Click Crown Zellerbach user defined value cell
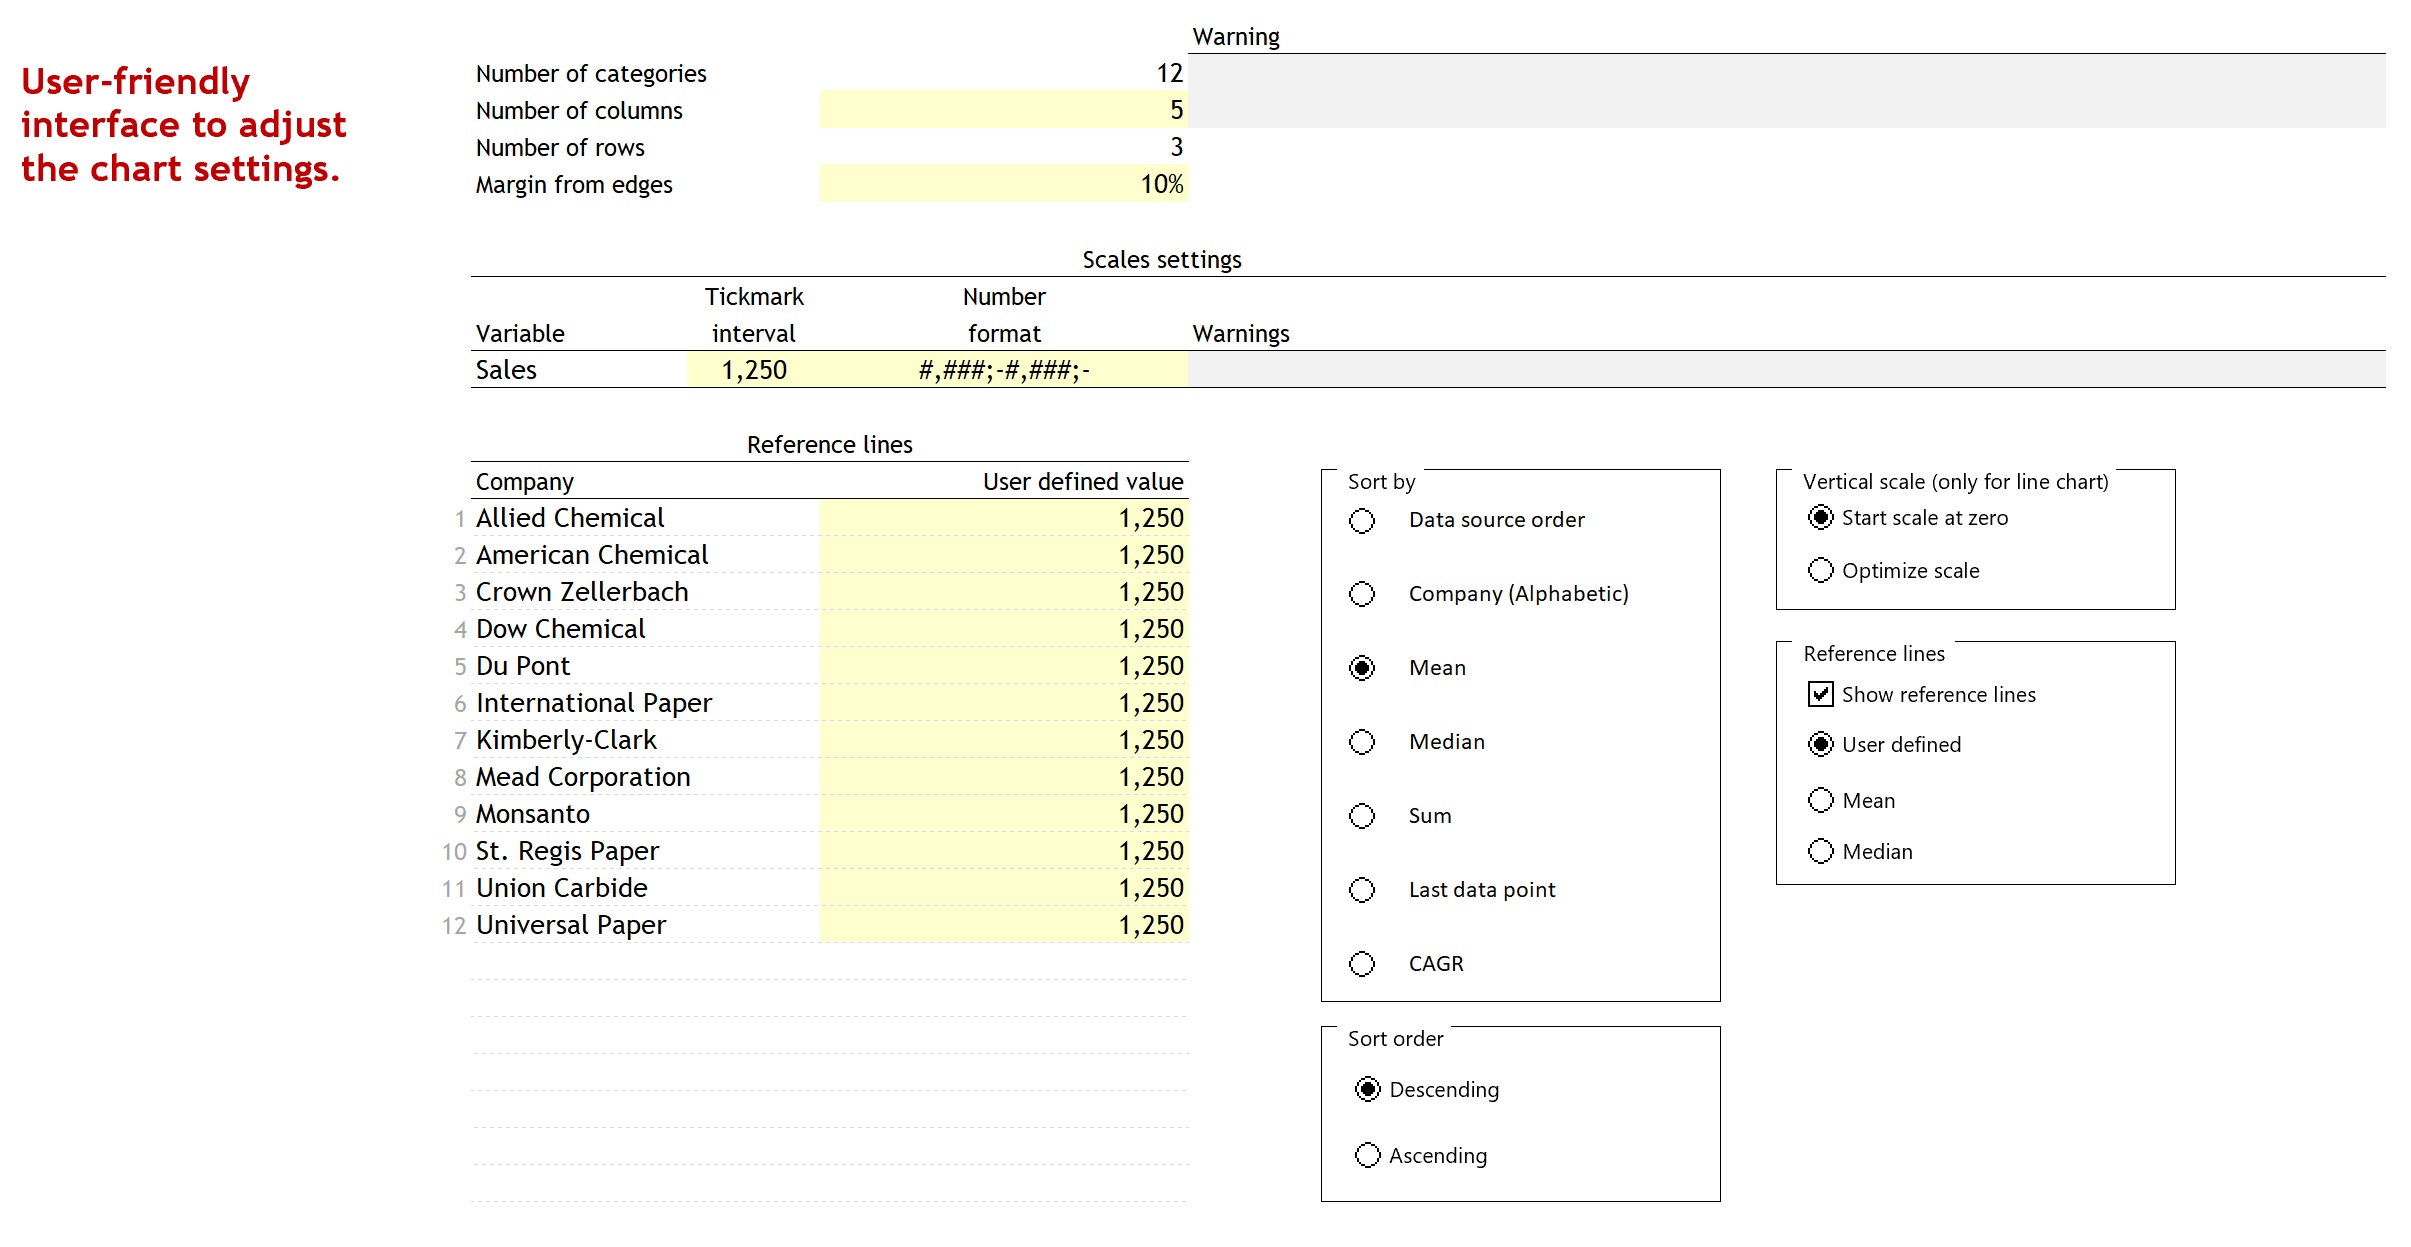 [x=1004, y=592]
